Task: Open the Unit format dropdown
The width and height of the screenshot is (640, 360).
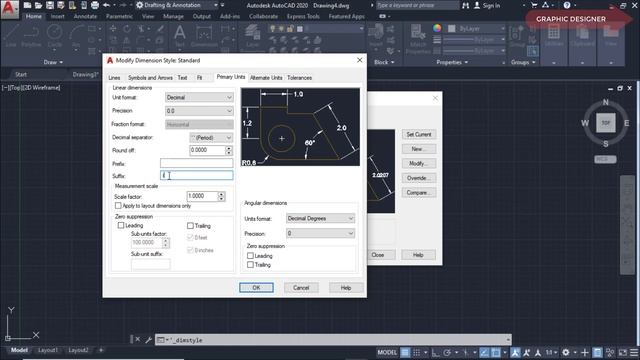Action: [199, 98]
